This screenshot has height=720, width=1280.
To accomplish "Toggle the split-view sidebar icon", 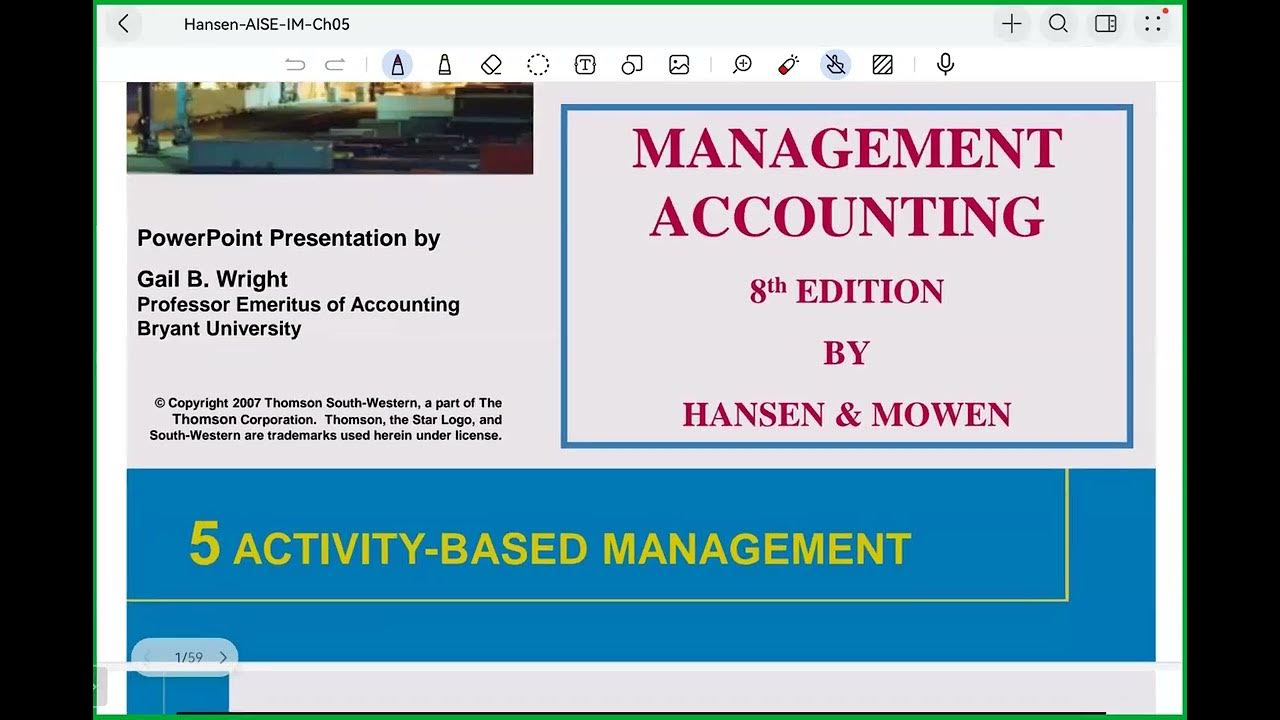I will [1106, 24].
